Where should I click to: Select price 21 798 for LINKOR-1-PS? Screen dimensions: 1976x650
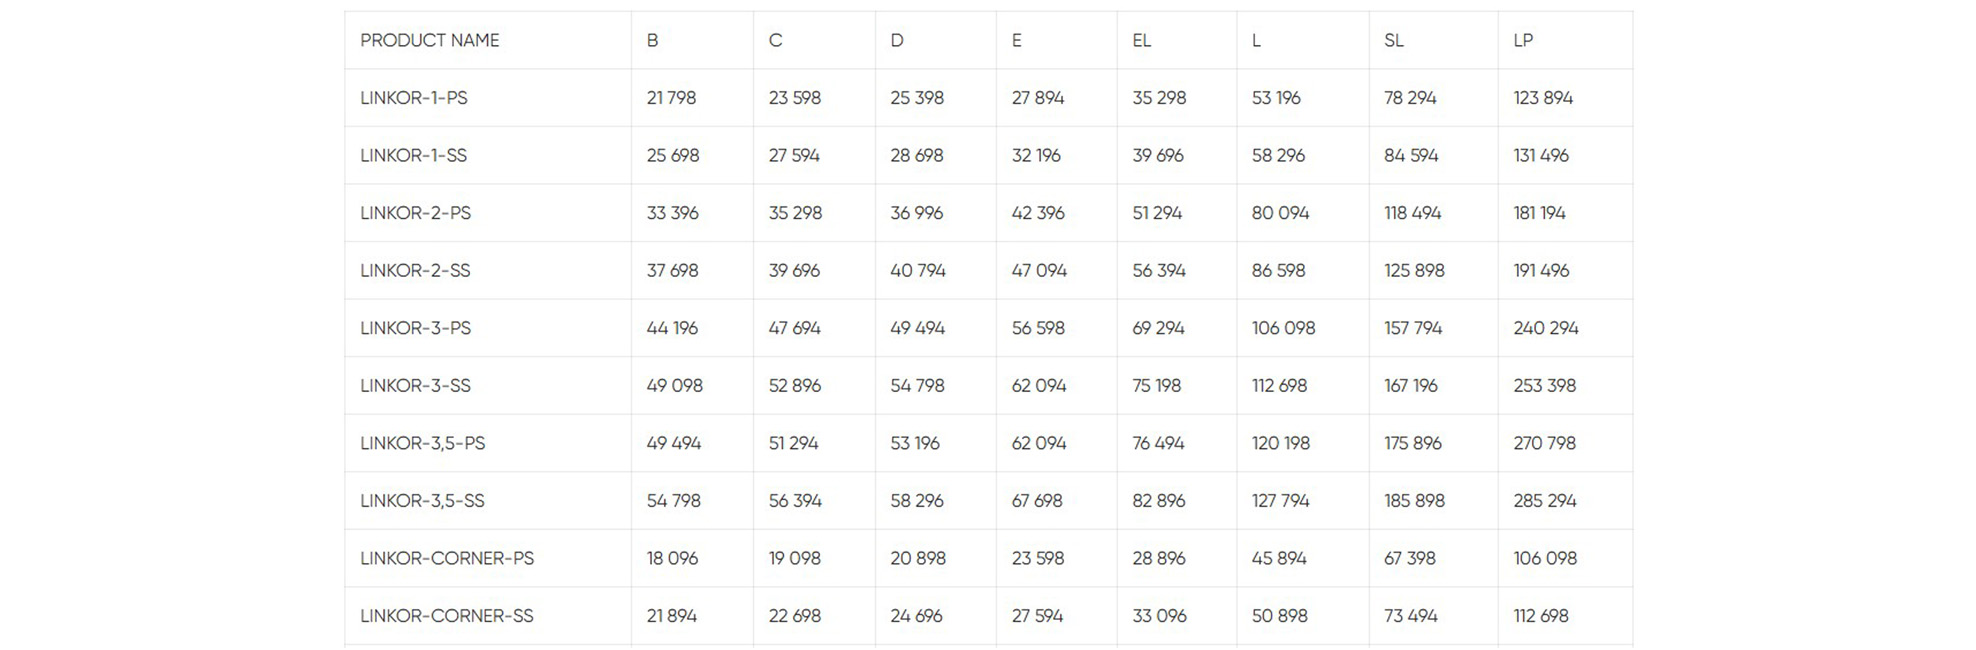671,98
